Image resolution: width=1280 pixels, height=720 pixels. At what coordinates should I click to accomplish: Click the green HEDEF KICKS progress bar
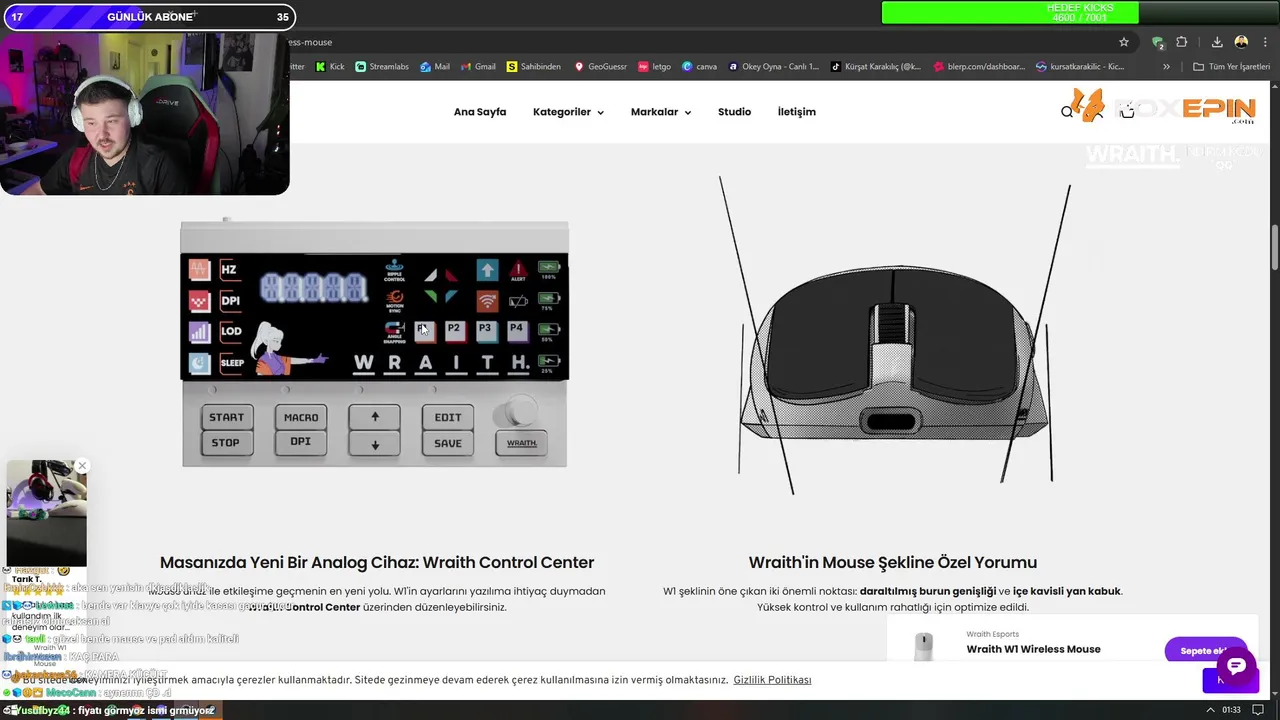(x=1010, y=12)
